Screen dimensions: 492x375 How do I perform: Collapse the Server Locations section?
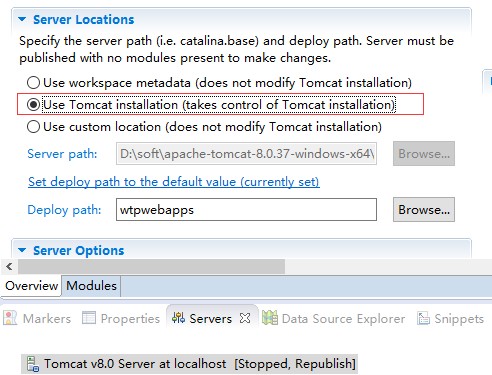click(x=22, y=19)
